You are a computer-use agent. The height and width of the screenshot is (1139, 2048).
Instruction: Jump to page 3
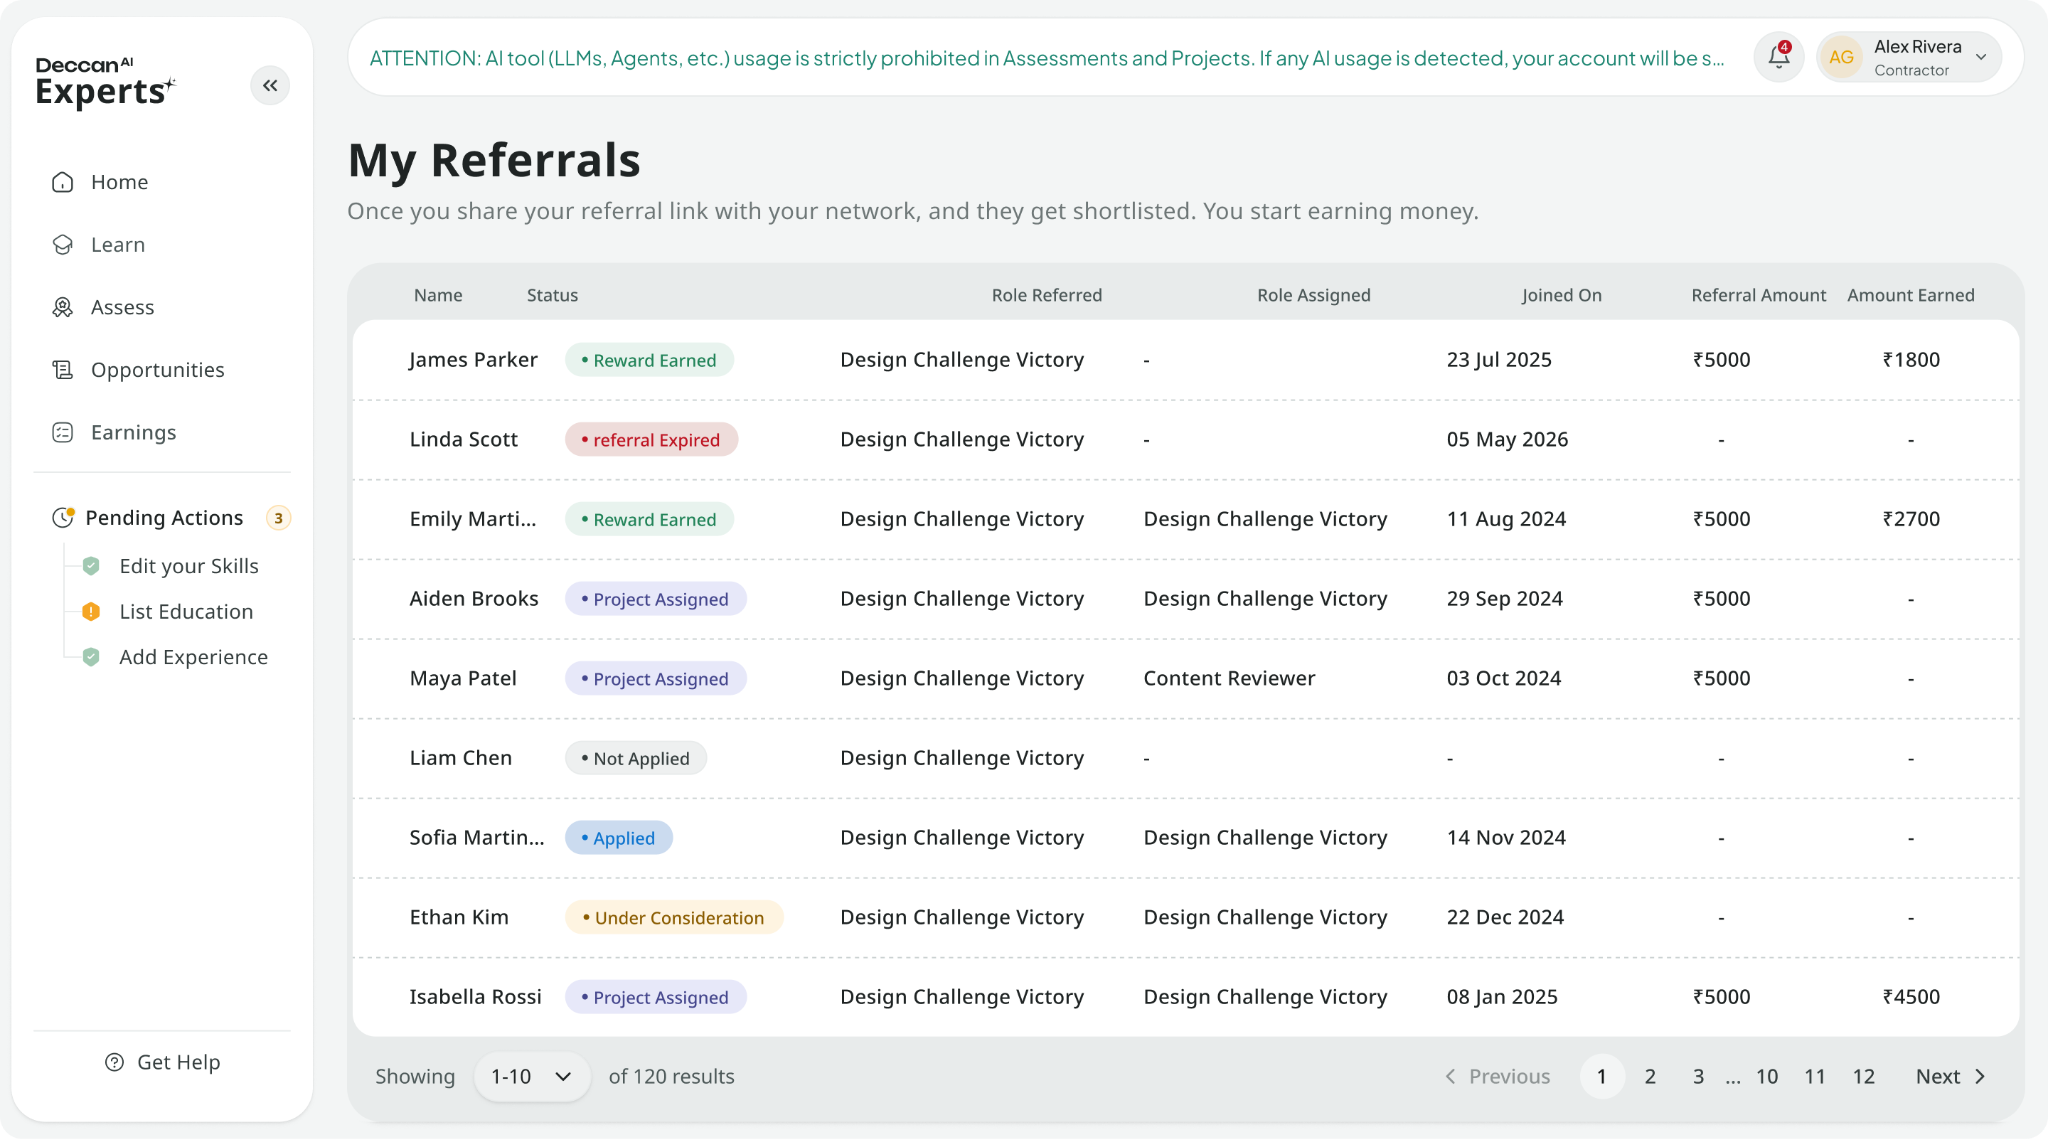point(1698,1076)
